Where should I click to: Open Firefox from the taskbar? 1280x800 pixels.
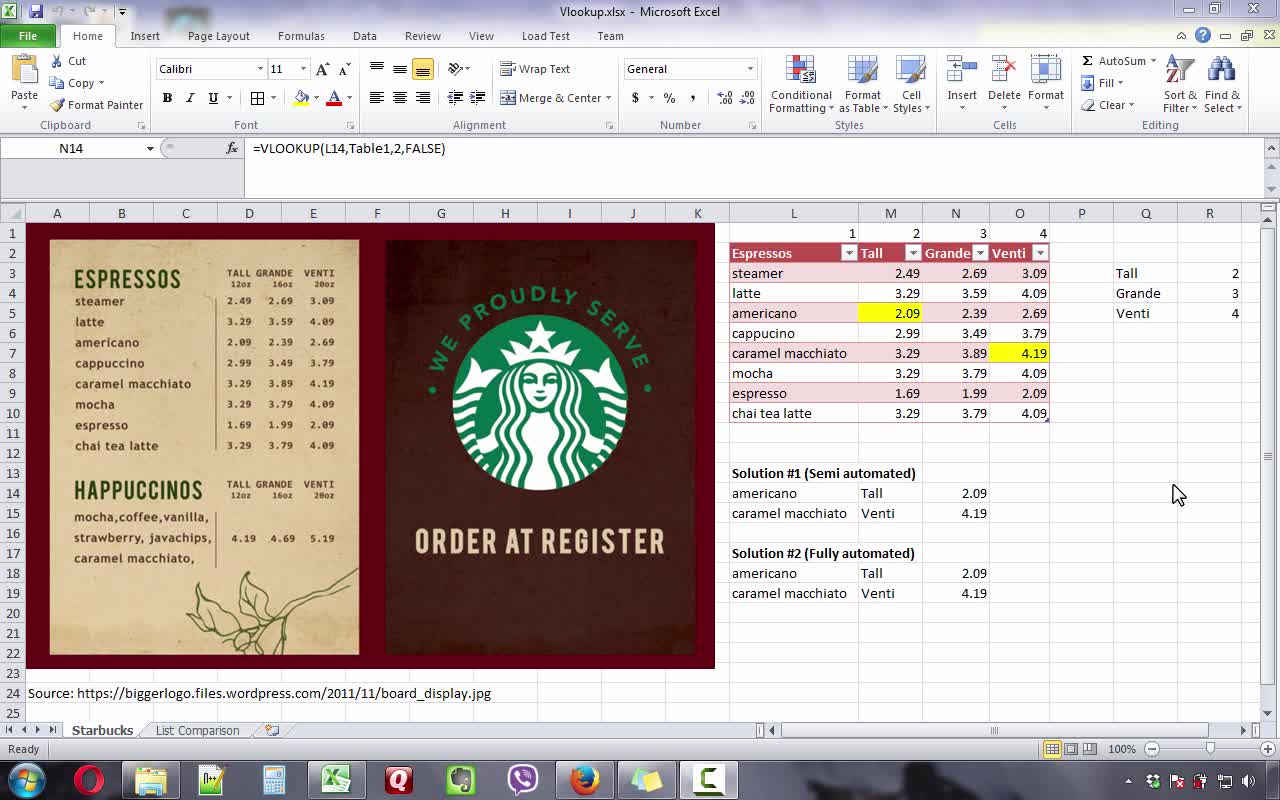tap(584, 779)
